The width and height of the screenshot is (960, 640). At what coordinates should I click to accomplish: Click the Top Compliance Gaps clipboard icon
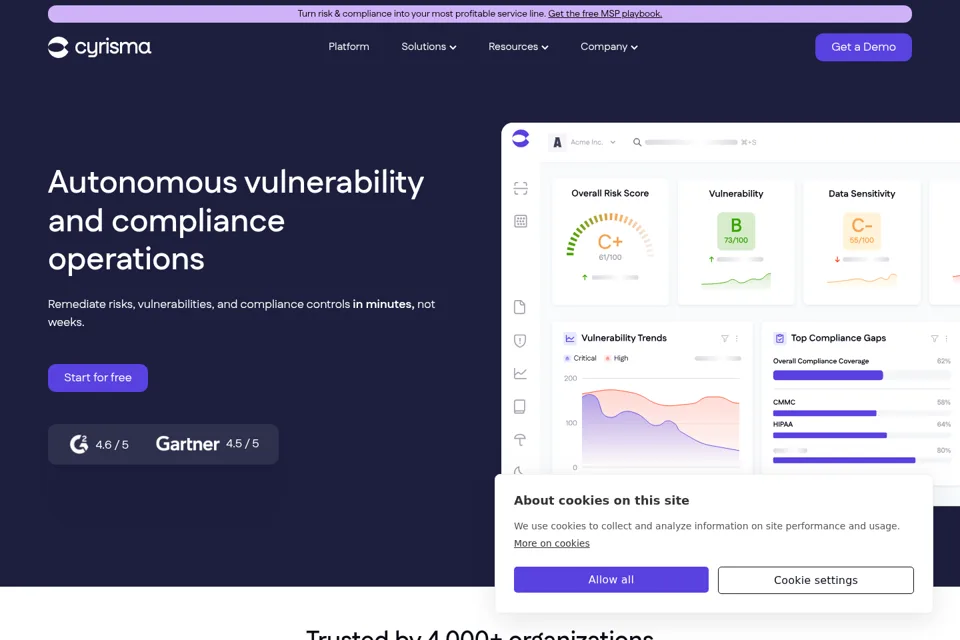pos(779,338)
